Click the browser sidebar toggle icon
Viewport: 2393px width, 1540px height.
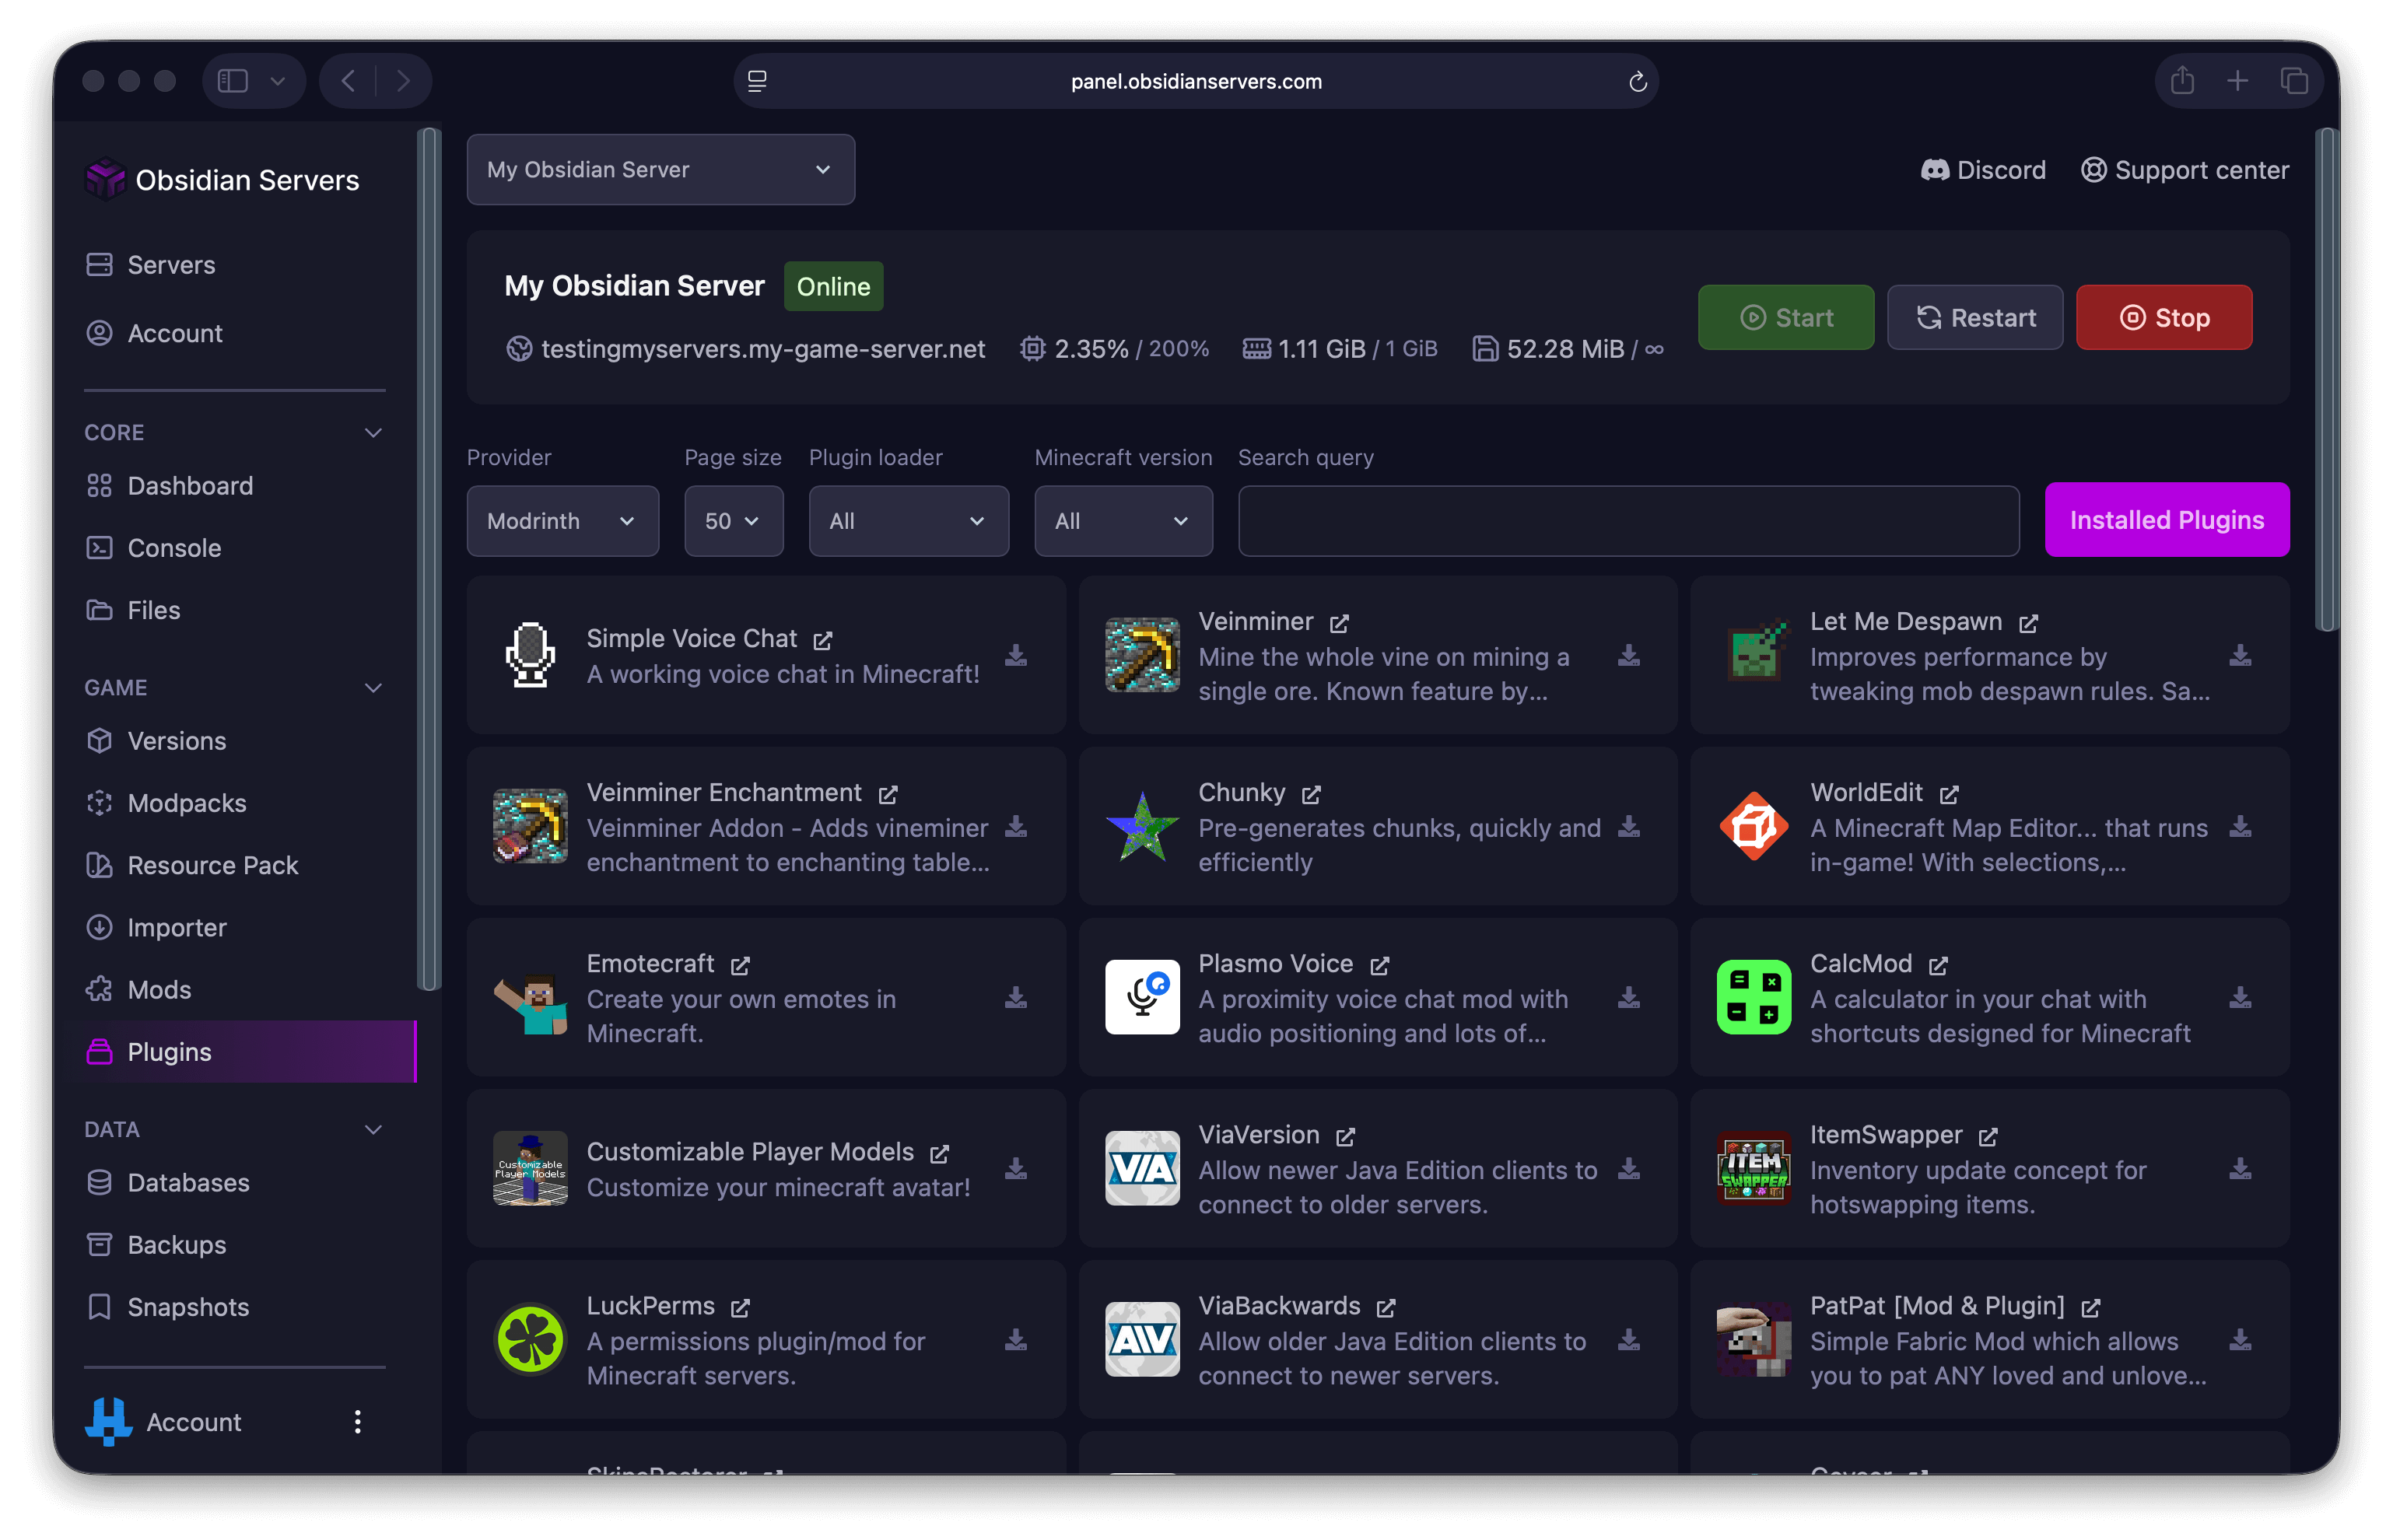(233, 81)
